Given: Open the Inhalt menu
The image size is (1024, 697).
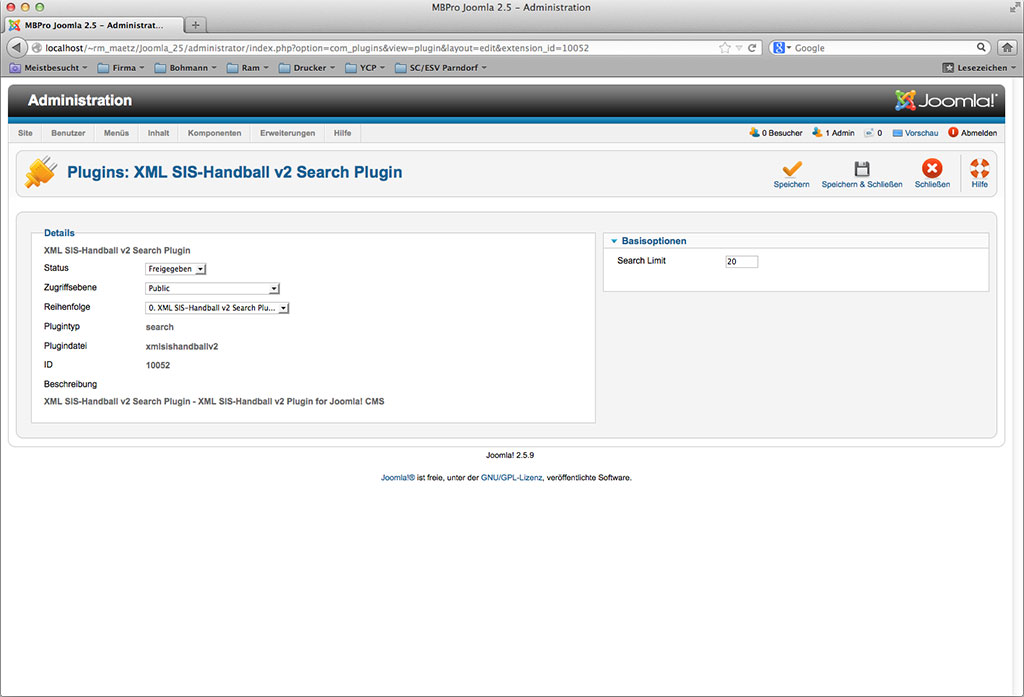Looking at the screenshot, I should [x=158, y=133].
